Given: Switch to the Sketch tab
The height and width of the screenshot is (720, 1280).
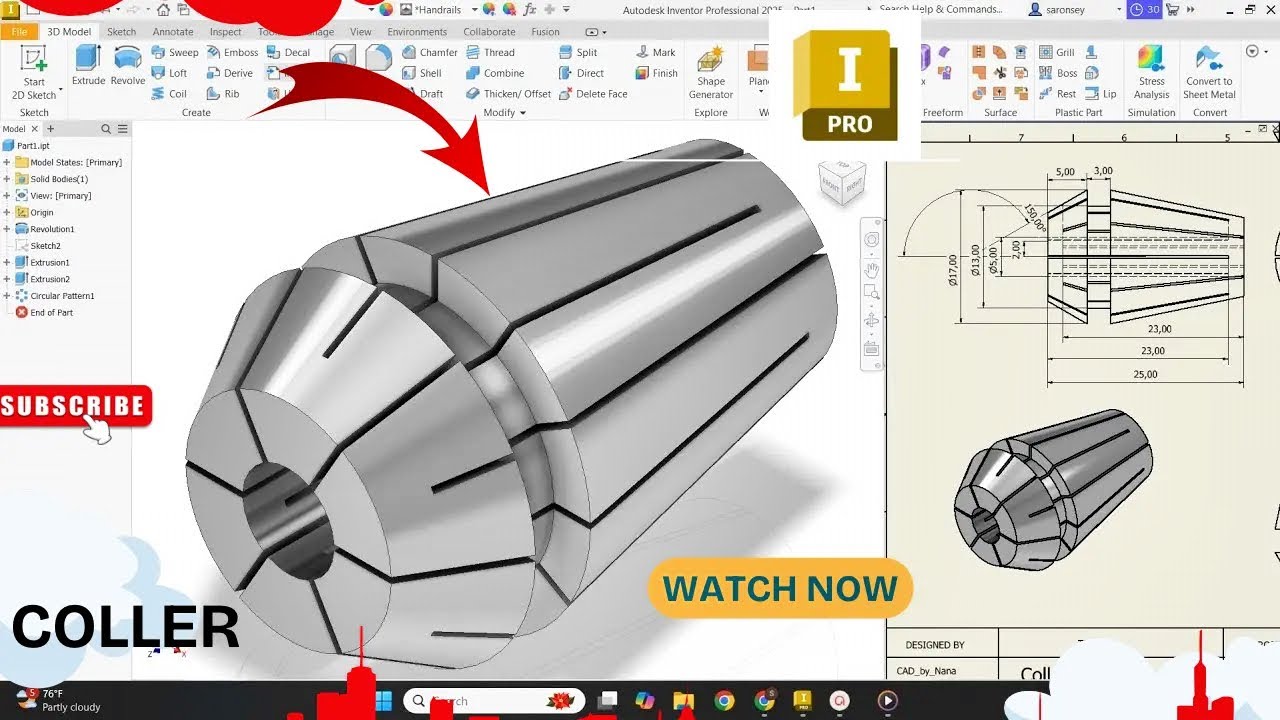Looking at the screenshot, I should point(121,31).
